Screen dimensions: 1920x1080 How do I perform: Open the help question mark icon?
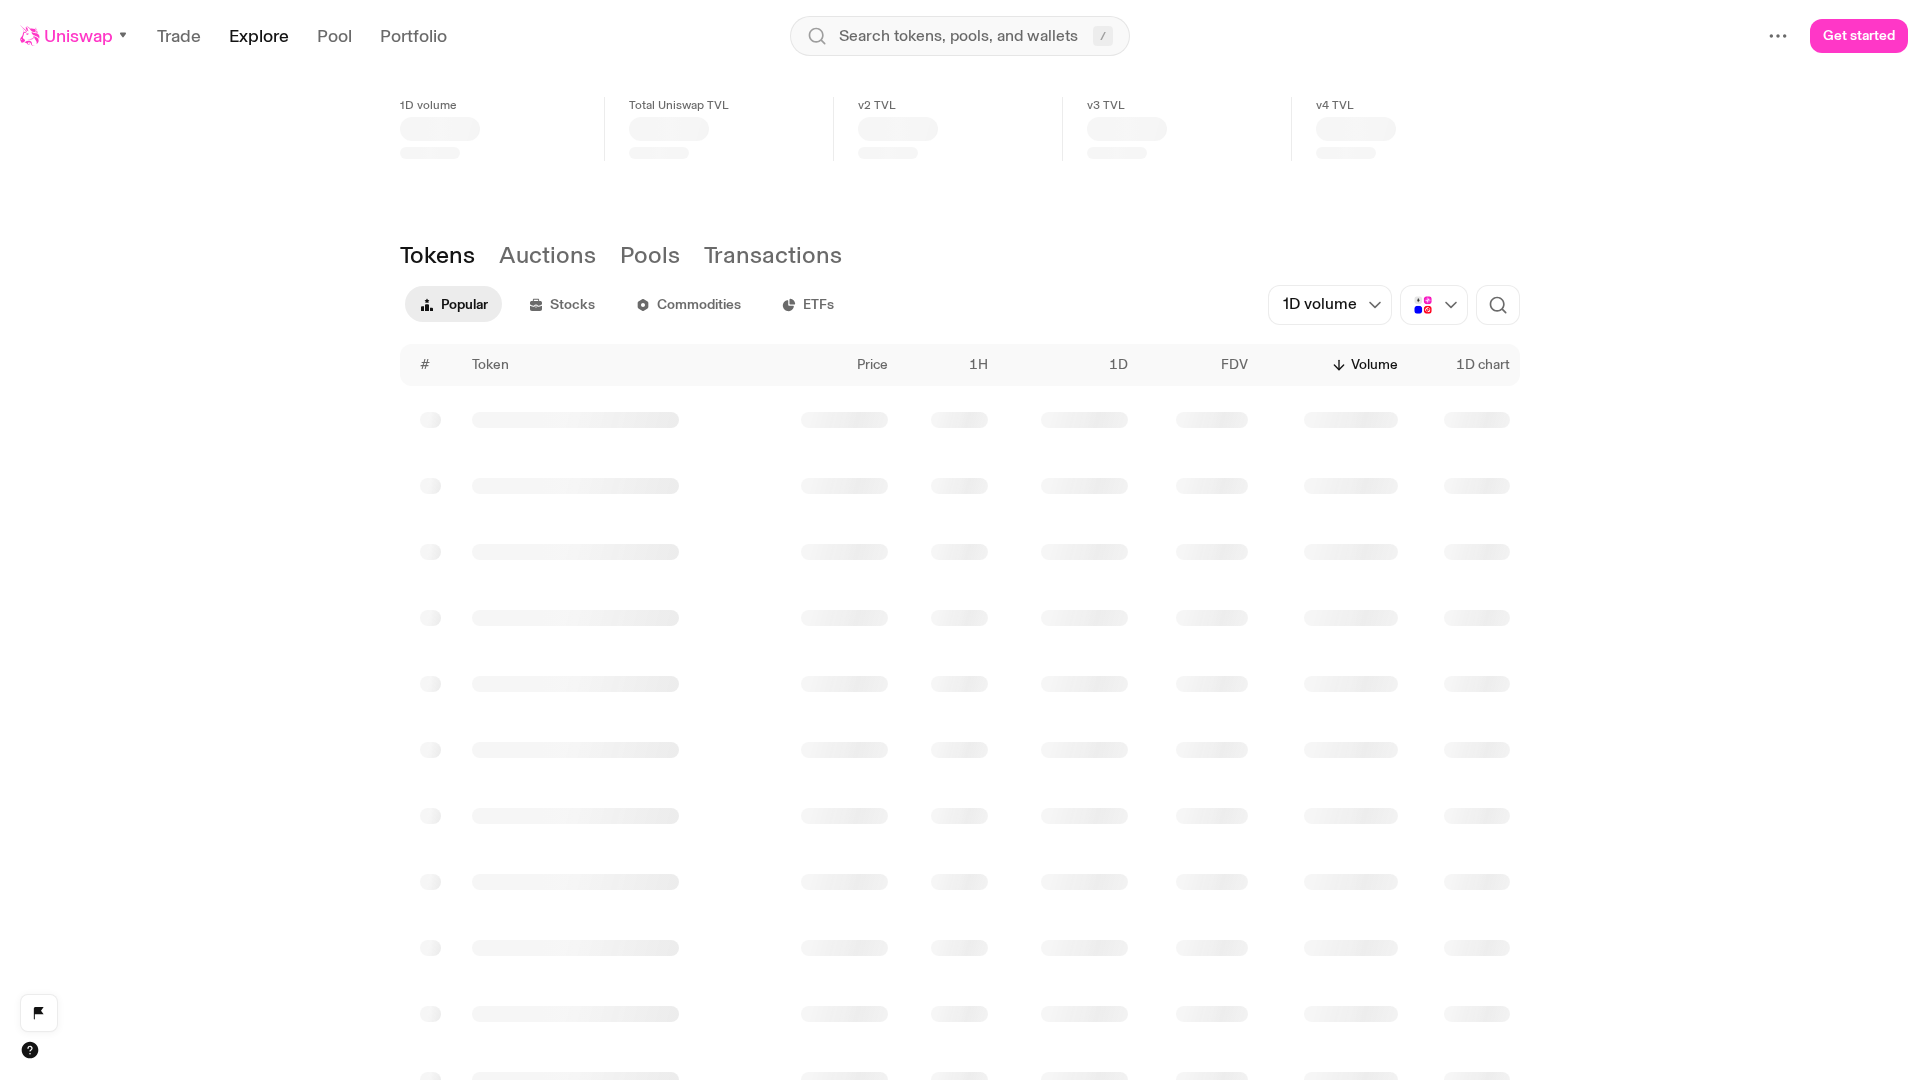click(30, 1050)
